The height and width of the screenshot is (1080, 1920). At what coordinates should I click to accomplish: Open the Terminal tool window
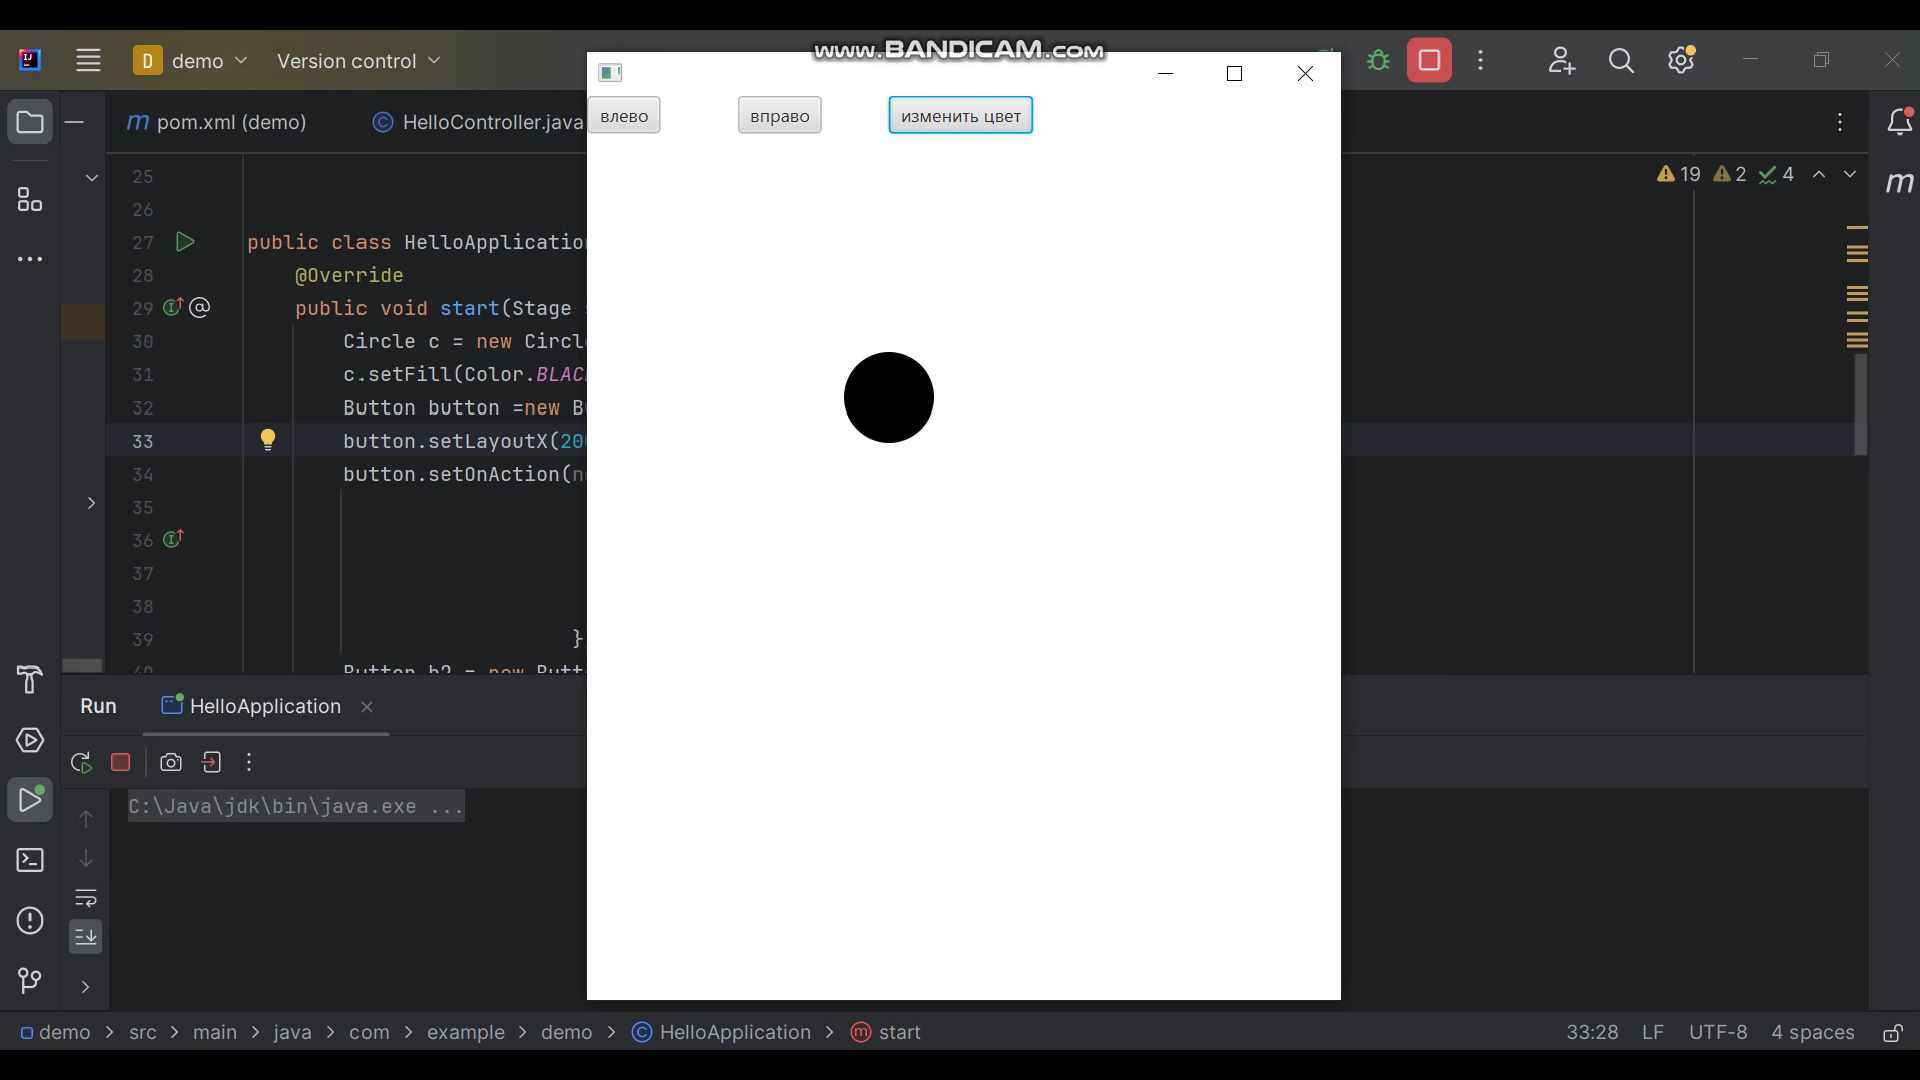[x=30, y=861]
